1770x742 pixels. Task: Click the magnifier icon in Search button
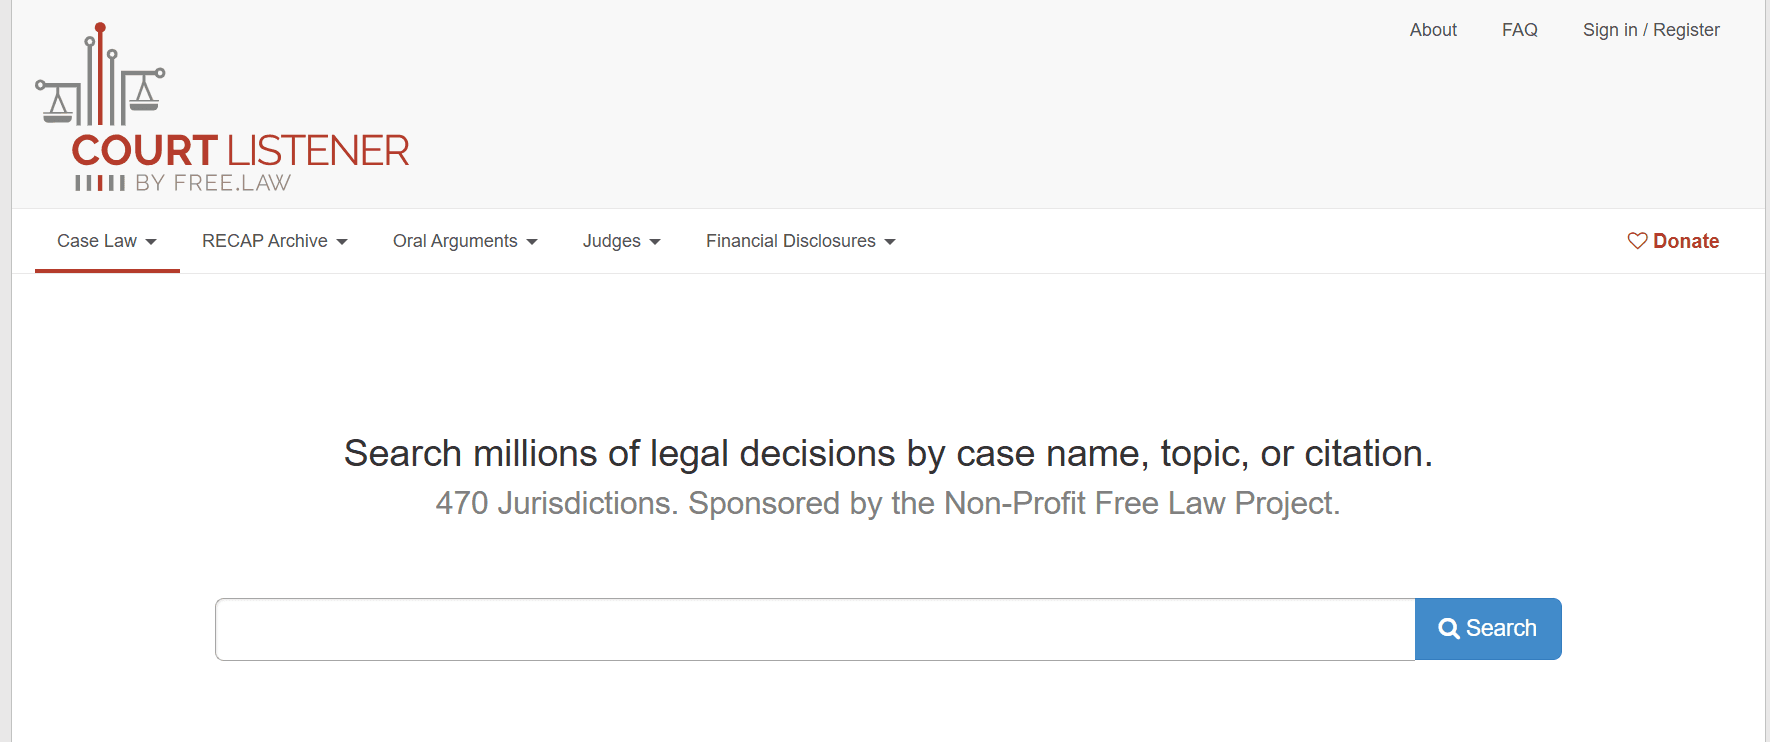[1449, 629]
